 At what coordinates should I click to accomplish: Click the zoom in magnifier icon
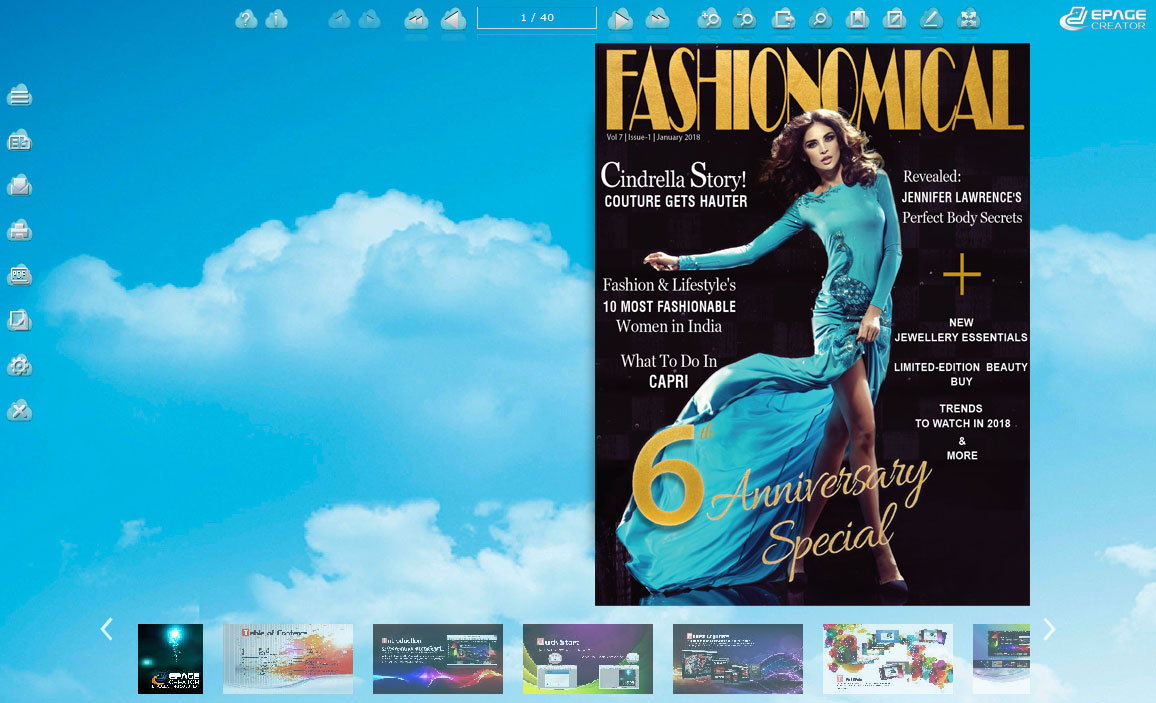coord(709,19)
